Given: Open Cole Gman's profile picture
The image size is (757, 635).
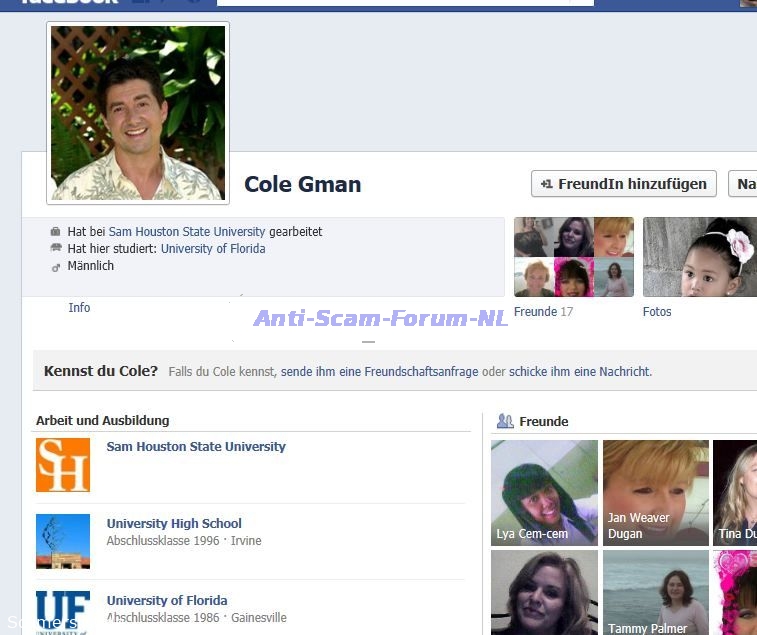Looking at the screenshot, I should tap(138, 113).
